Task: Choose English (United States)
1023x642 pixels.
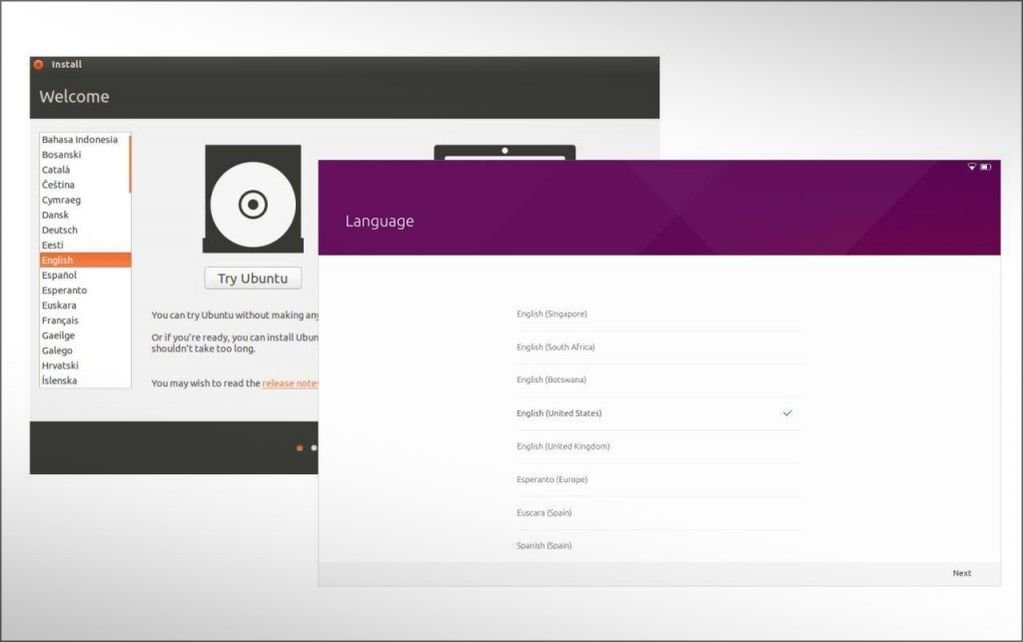Action: (659, 413)
